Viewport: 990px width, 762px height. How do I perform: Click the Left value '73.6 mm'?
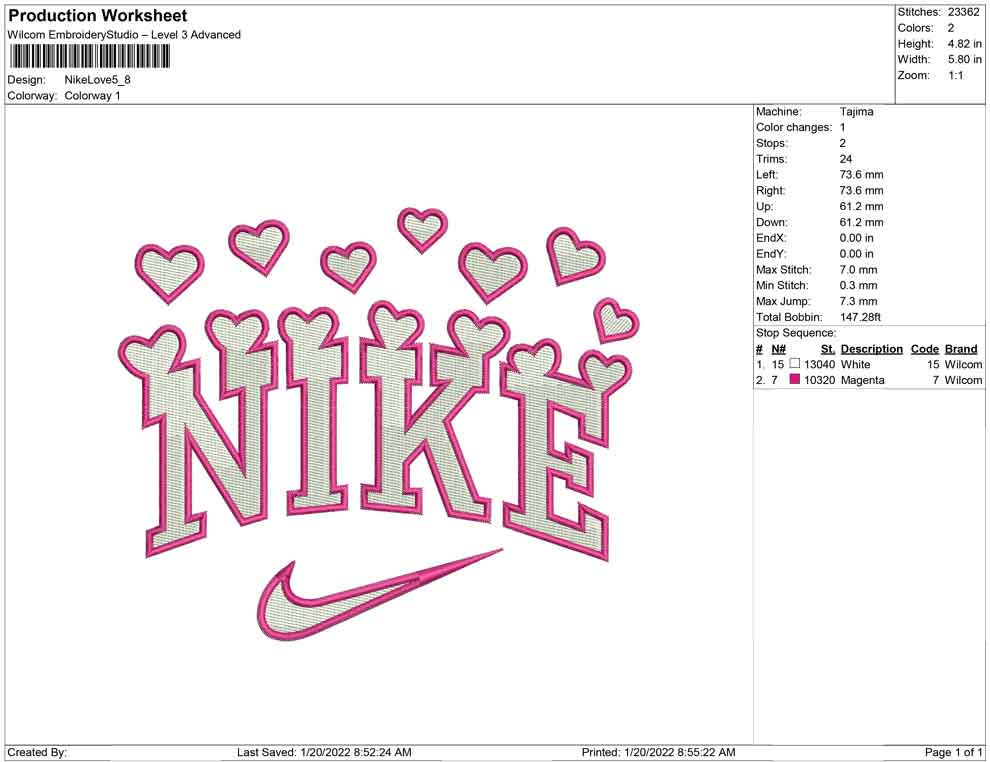point(861,174)
